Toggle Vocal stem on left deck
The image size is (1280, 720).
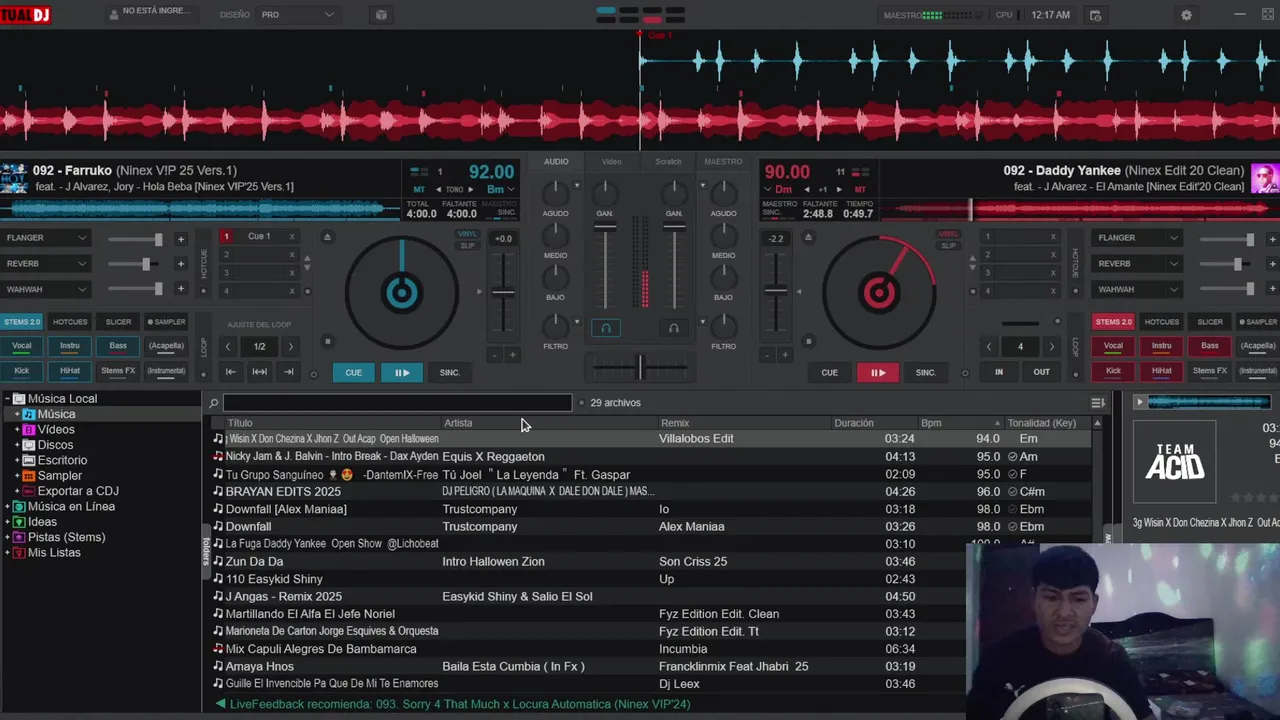coord(22,346)
